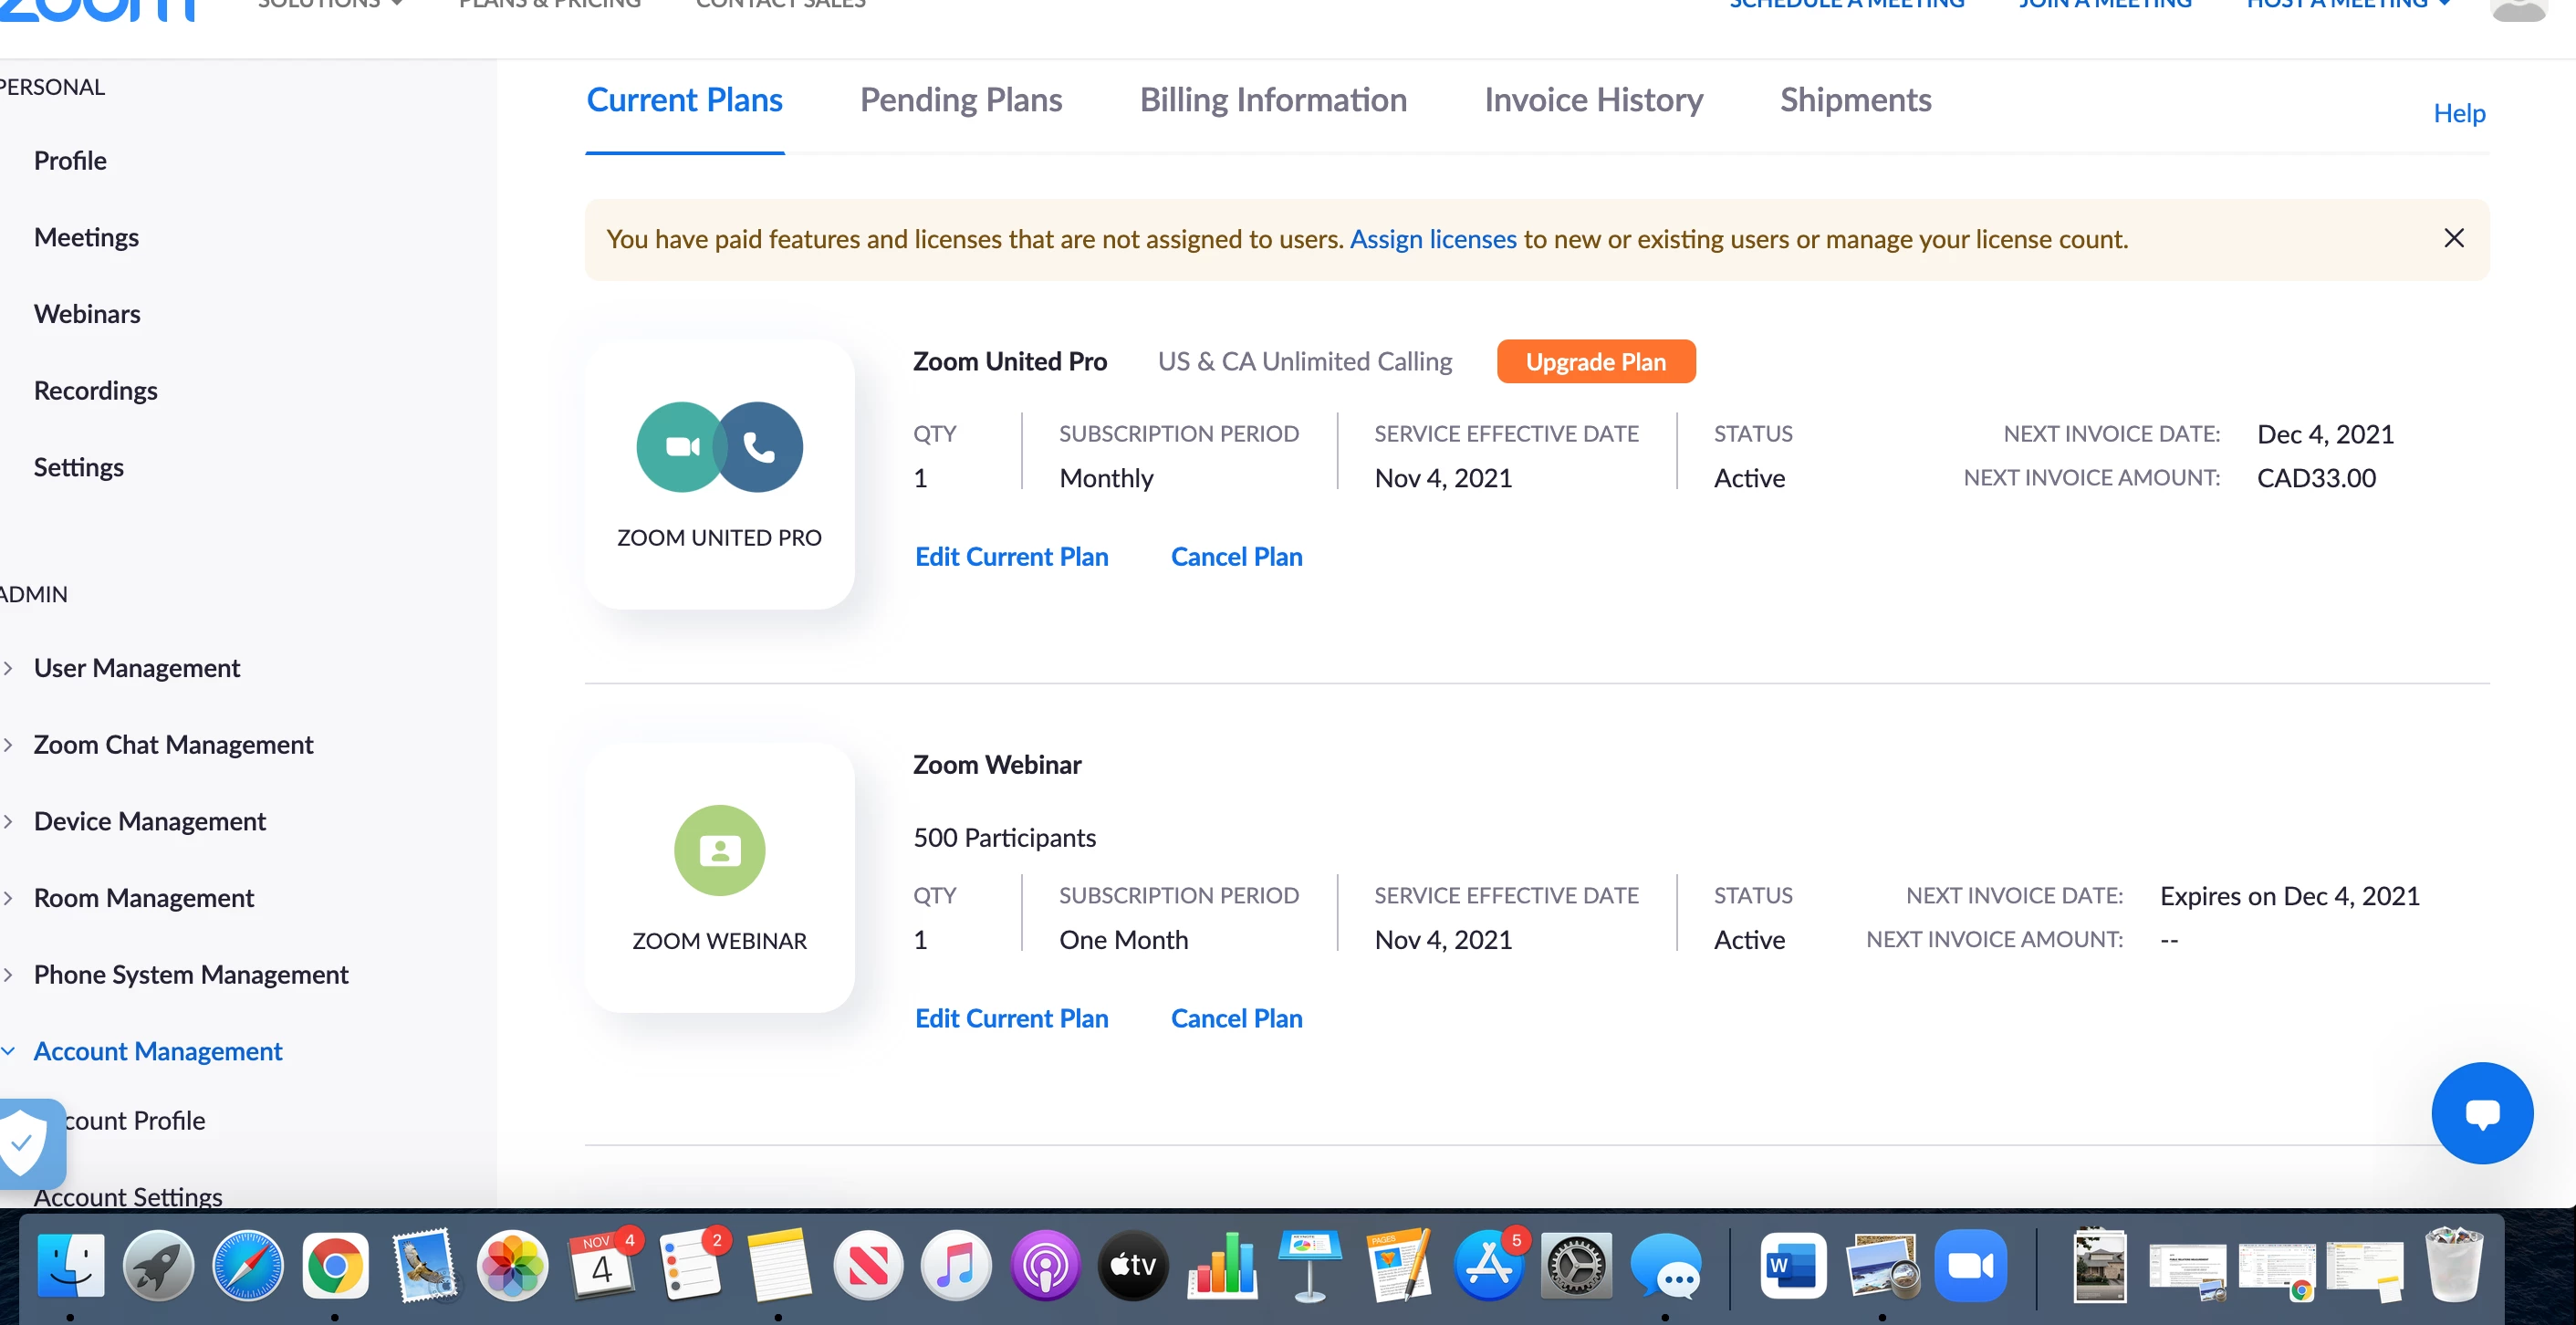Click the Zoom United Pro plan icon
The width and height of the screenshot is (2576, 1325).
(x=719, y=447)
